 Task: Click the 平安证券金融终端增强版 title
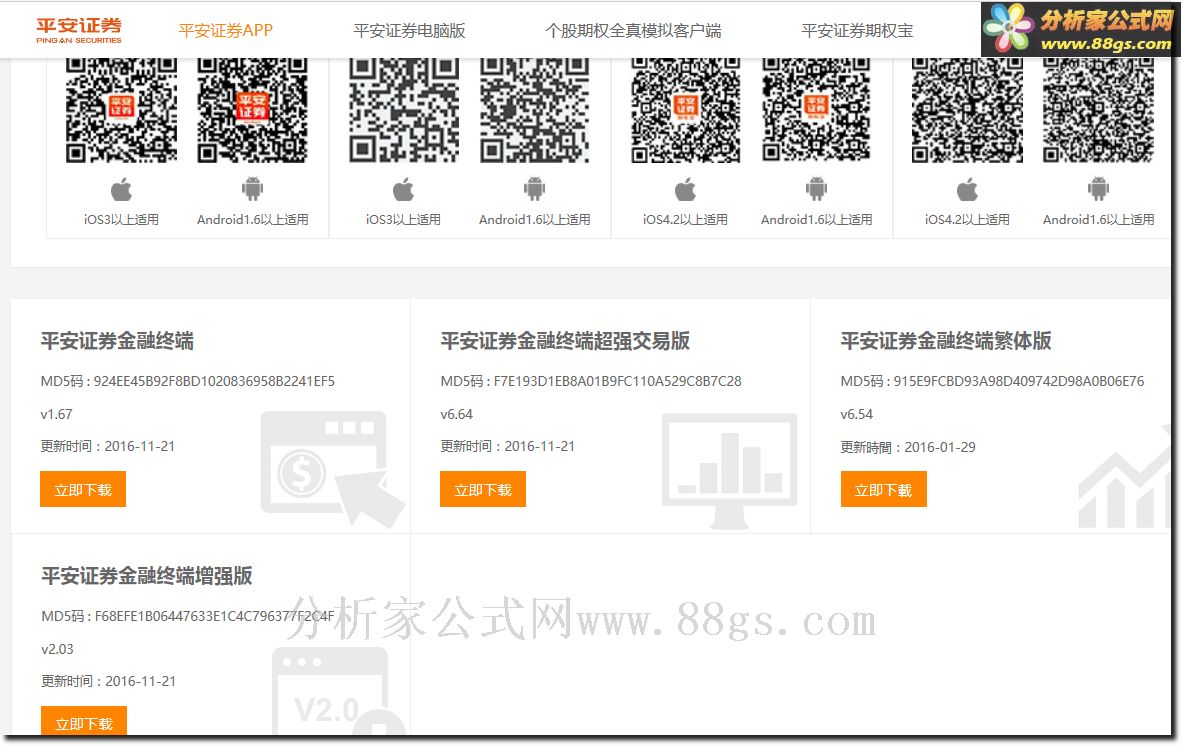(x=146, y=576)
